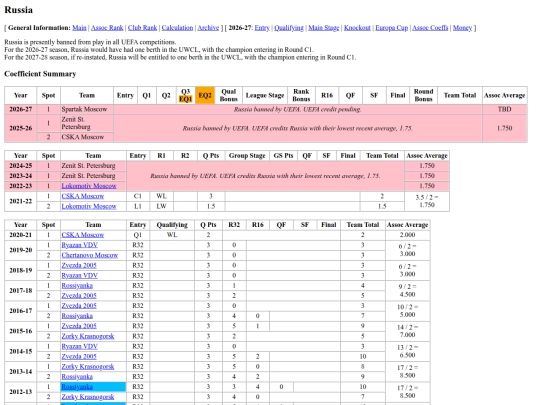The image size is (540, 405).
Task: Go to the Club Rank page
Action: coord(142,28)
